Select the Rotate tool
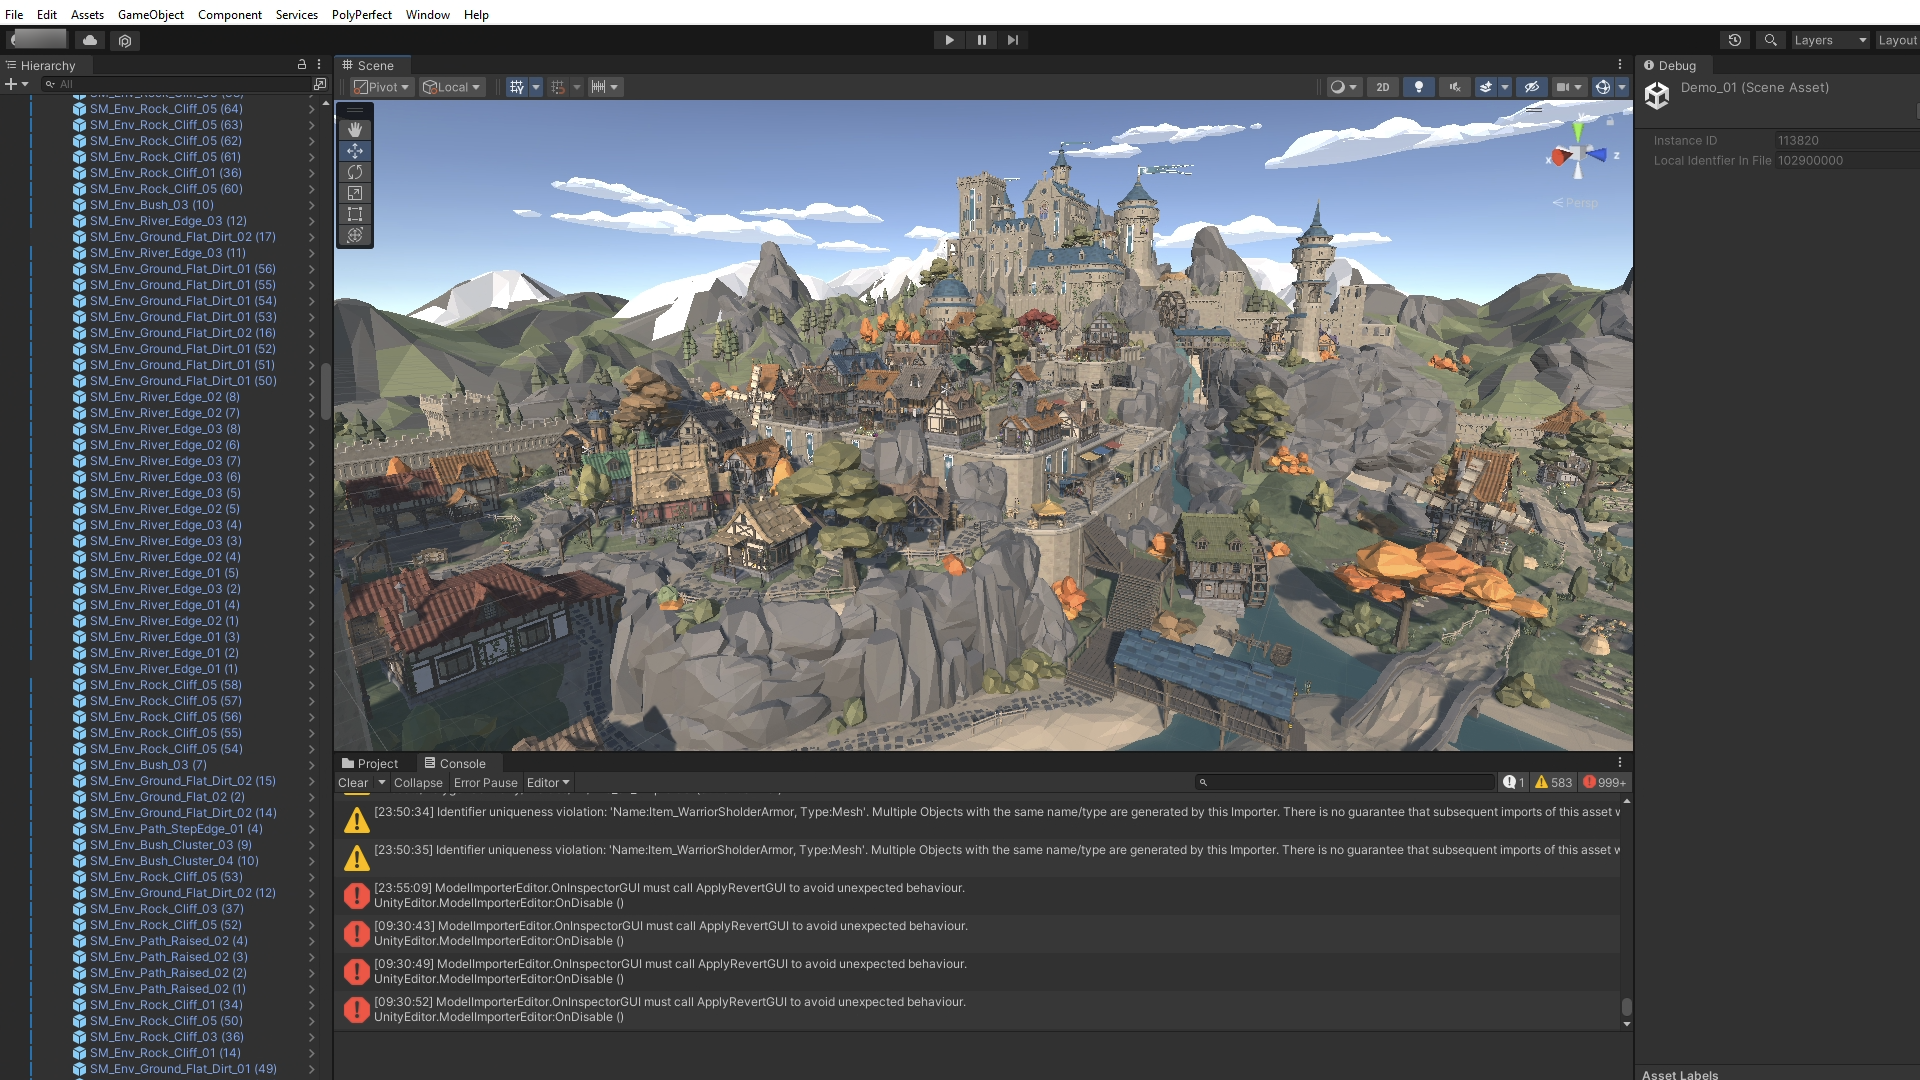Image resolution: width=1920 pixels, height=1080 pixels. pyautogui.click(x=354, y=172)
